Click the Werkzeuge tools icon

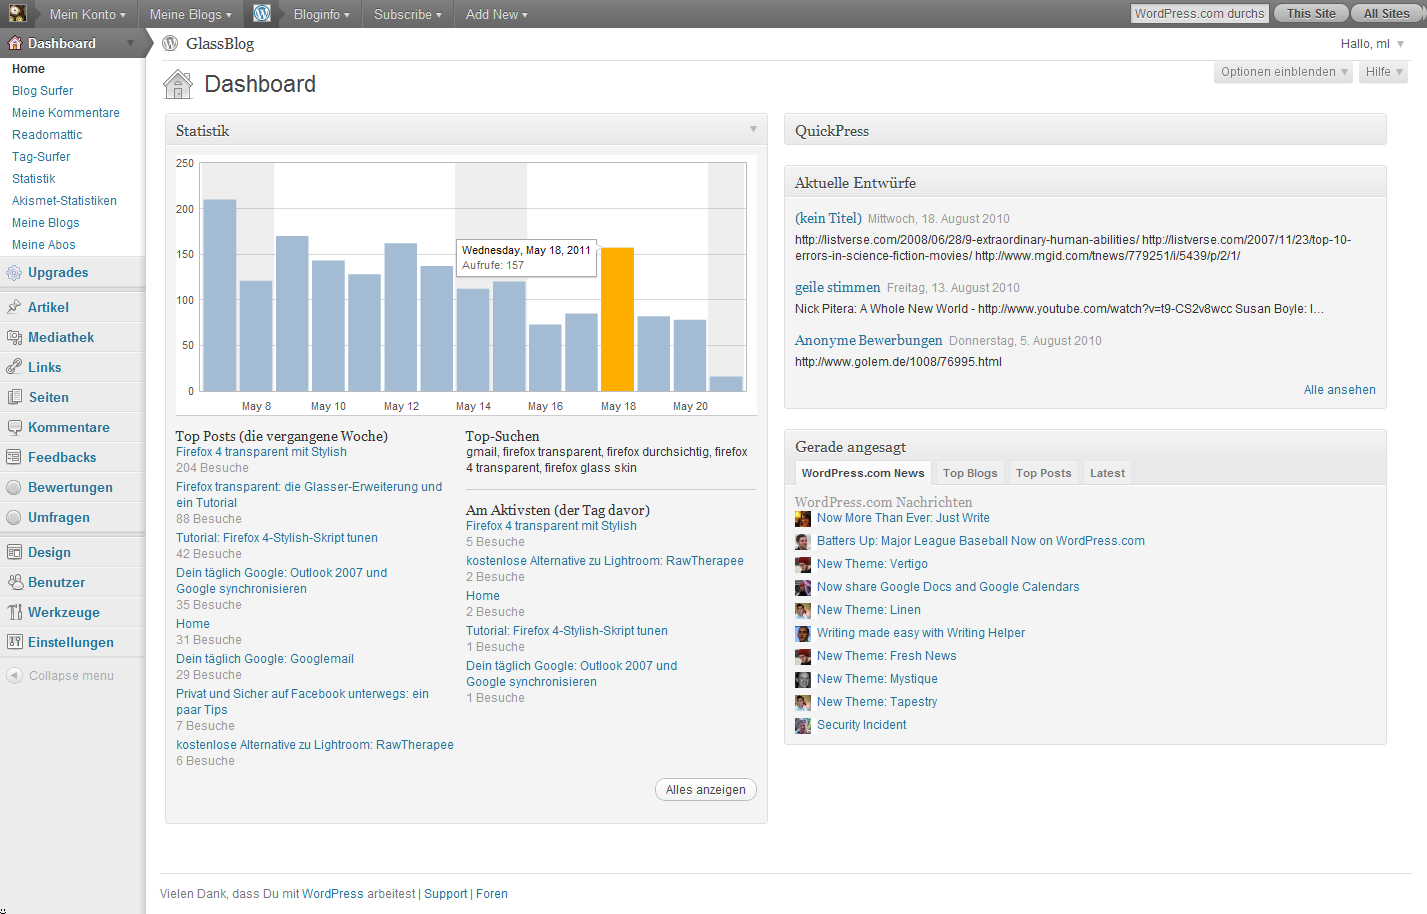pos(14,613)
